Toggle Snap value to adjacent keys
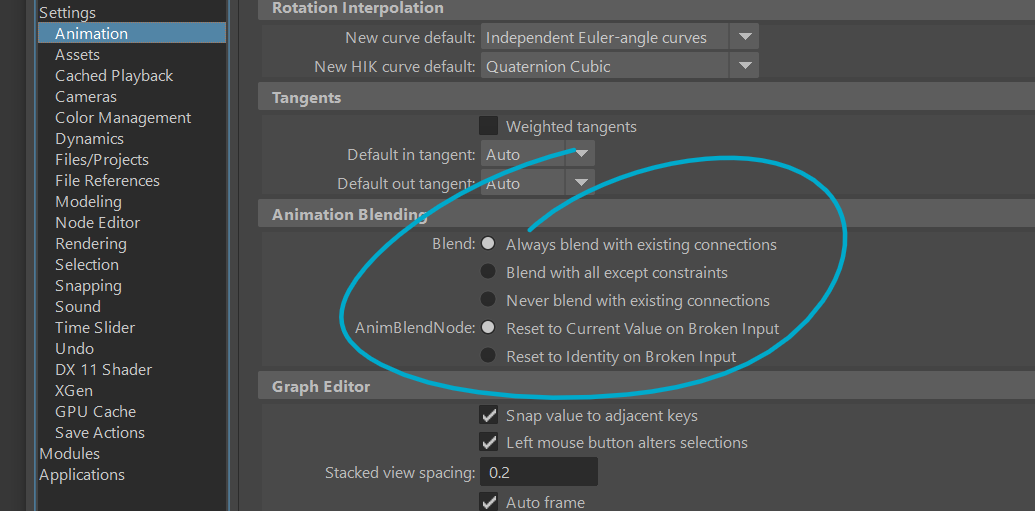 click(x=488, y=415)
